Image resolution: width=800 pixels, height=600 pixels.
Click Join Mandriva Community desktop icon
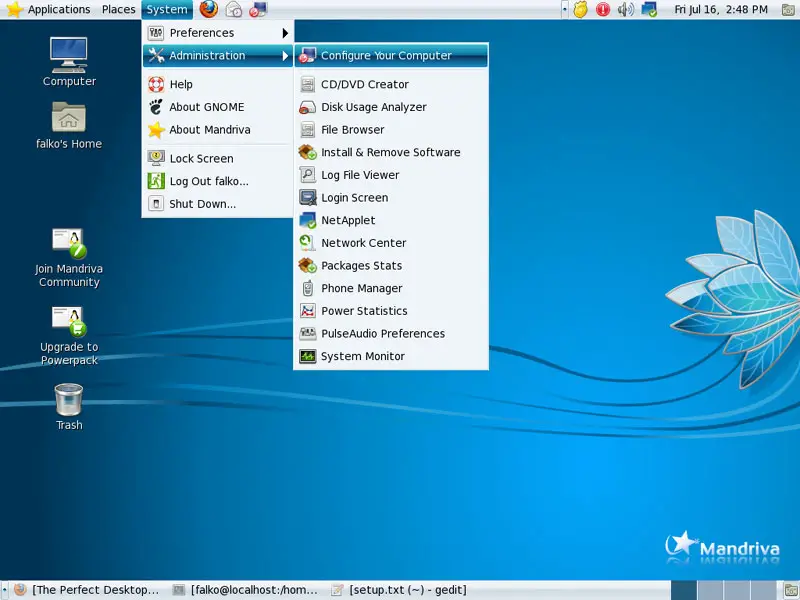(x=69, y=243)
